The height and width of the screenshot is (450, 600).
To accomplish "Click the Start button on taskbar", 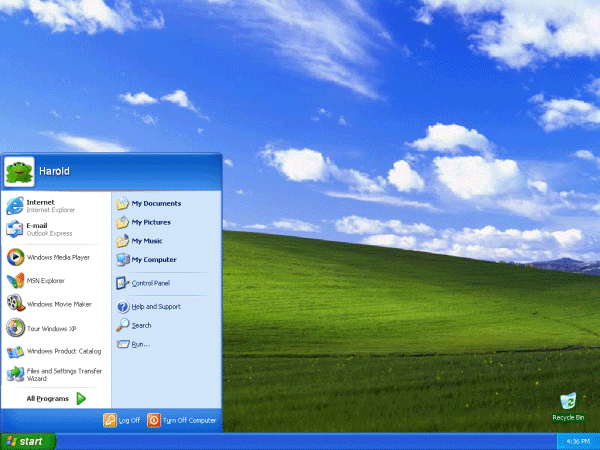I will (28, 442).
